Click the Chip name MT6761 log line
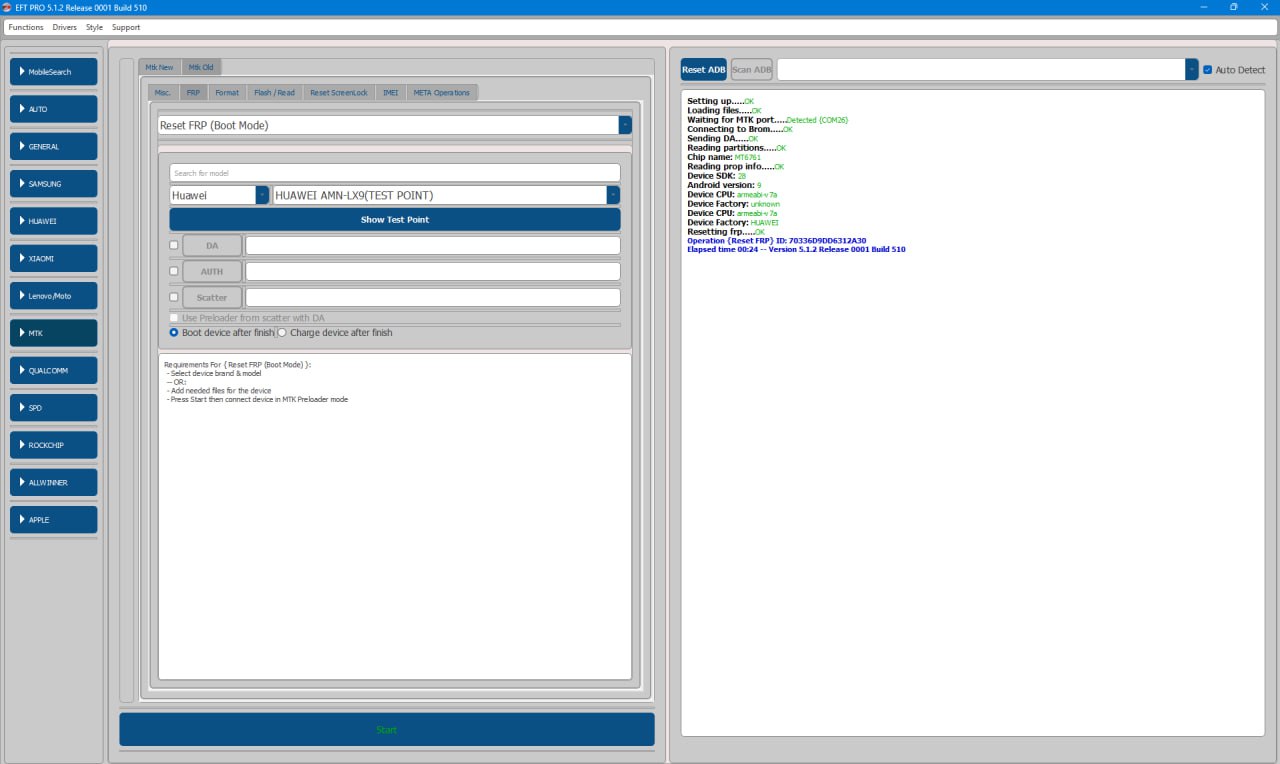 point(724,157)
